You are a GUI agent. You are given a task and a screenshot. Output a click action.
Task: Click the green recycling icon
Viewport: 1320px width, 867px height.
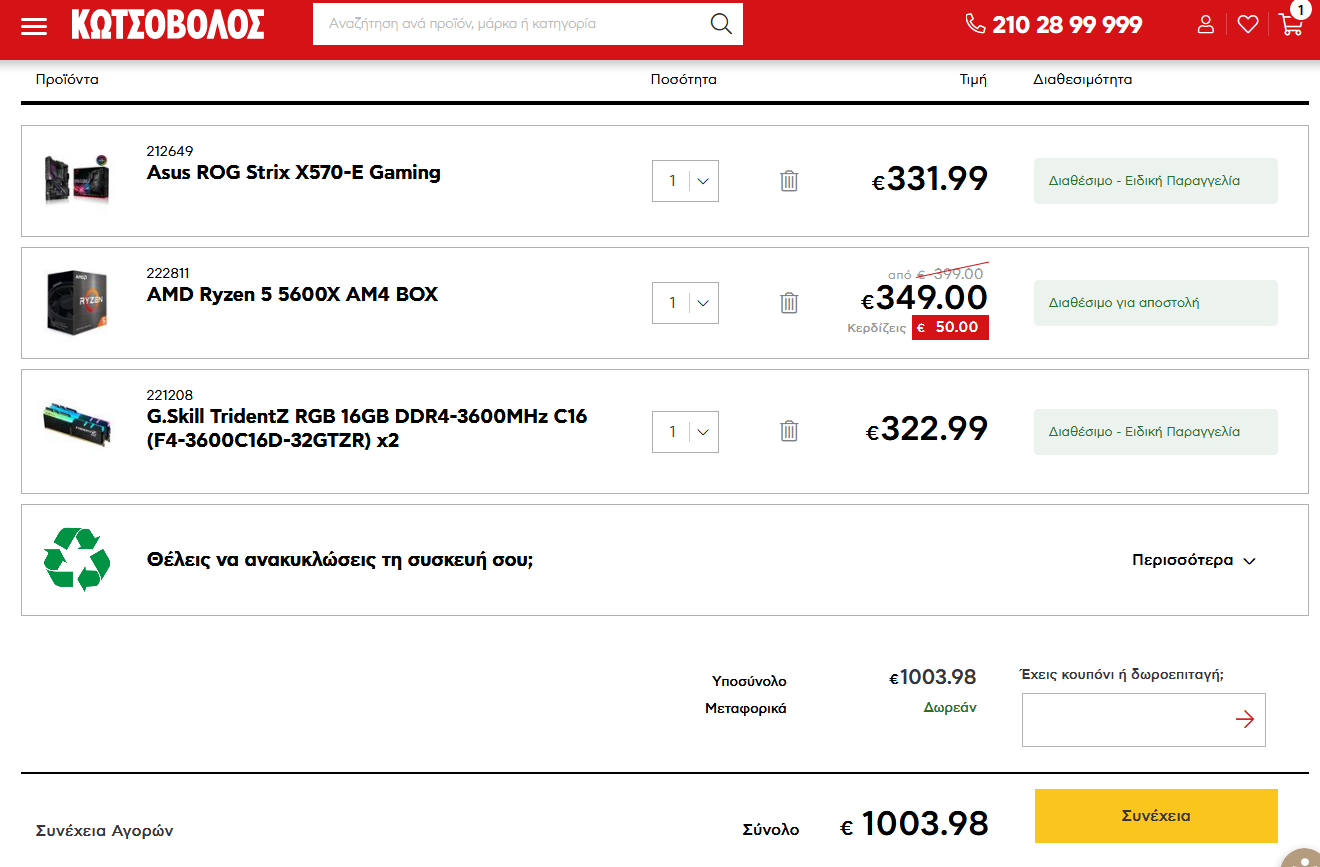point(77,559)
